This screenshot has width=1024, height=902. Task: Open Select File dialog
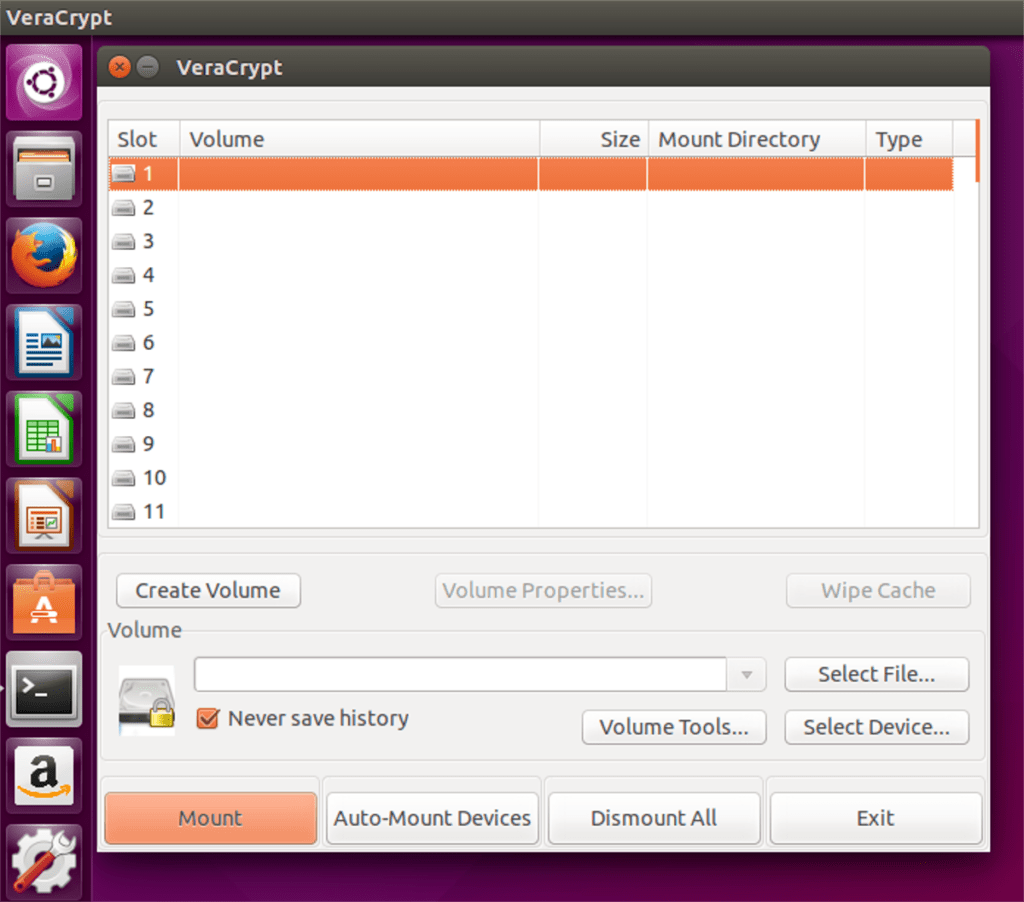click(x=876, y=674)
